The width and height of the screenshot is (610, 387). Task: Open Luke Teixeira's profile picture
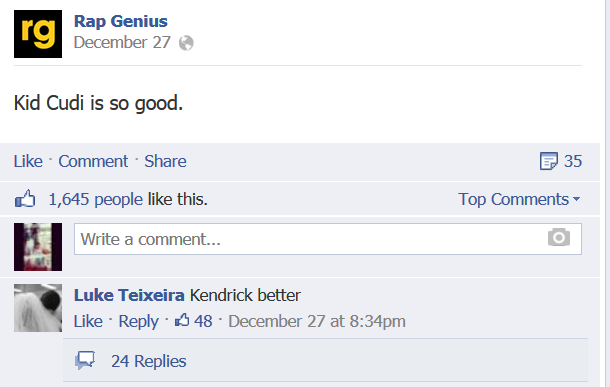point(38,308)
